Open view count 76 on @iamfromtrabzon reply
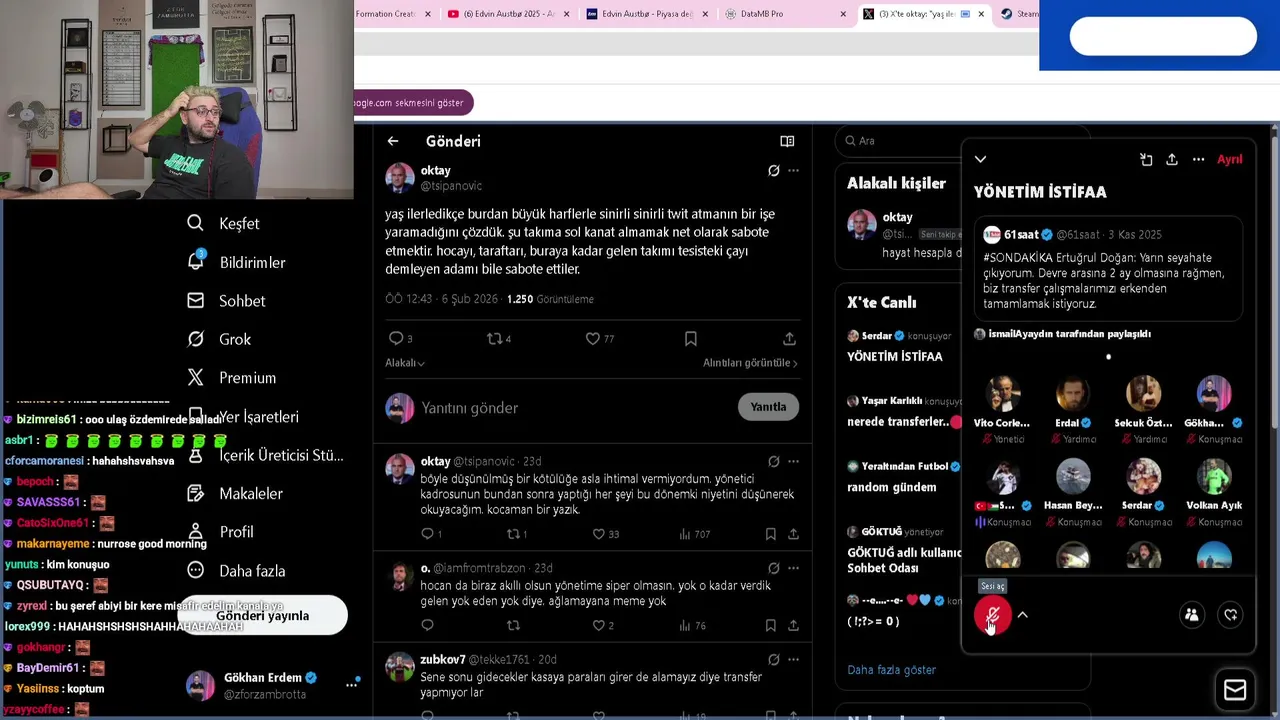 coord(692,626)
